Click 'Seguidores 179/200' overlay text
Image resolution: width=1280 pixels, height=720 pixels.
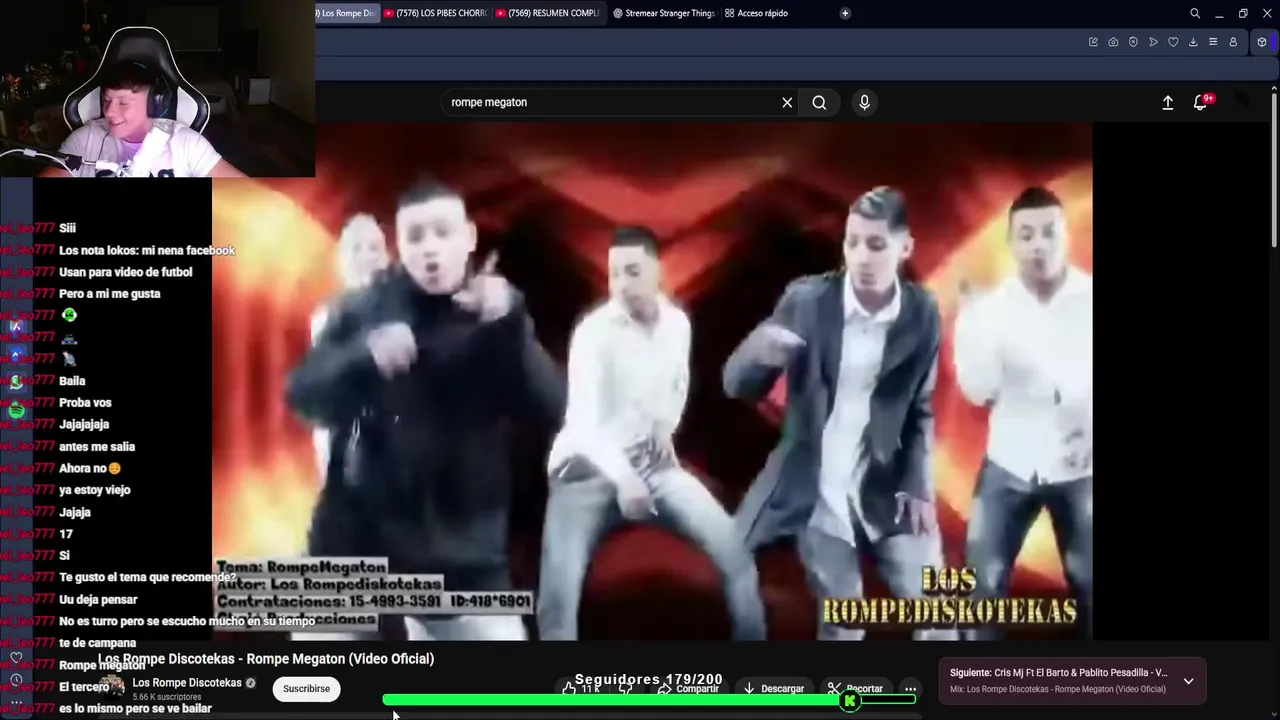pyautogui.click(x=648, y=679)
